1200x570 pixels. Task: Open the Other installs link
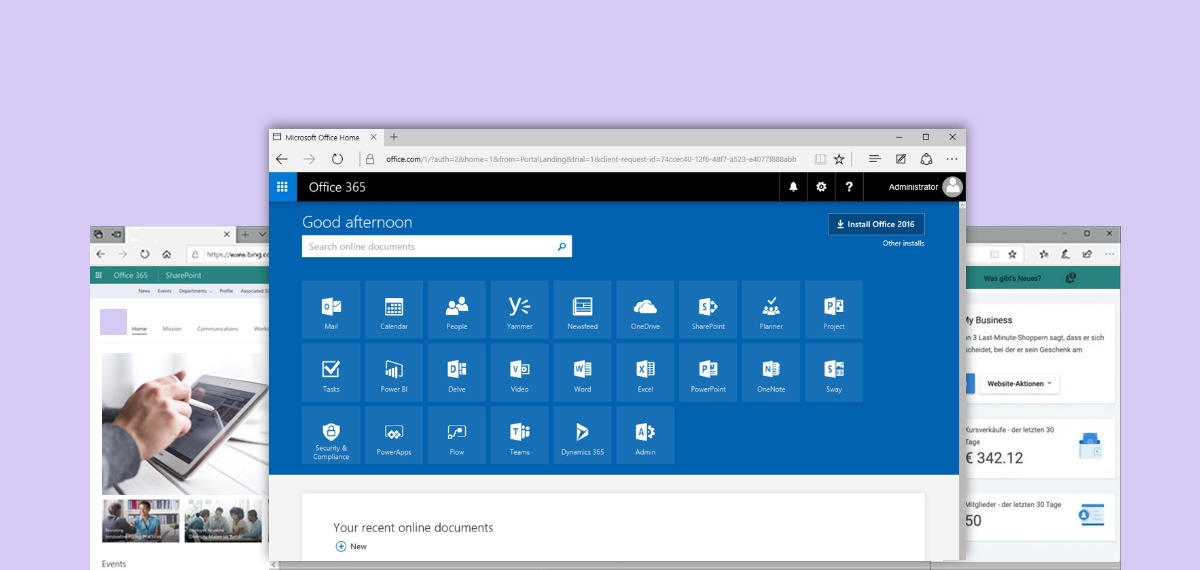coord(903,244)
